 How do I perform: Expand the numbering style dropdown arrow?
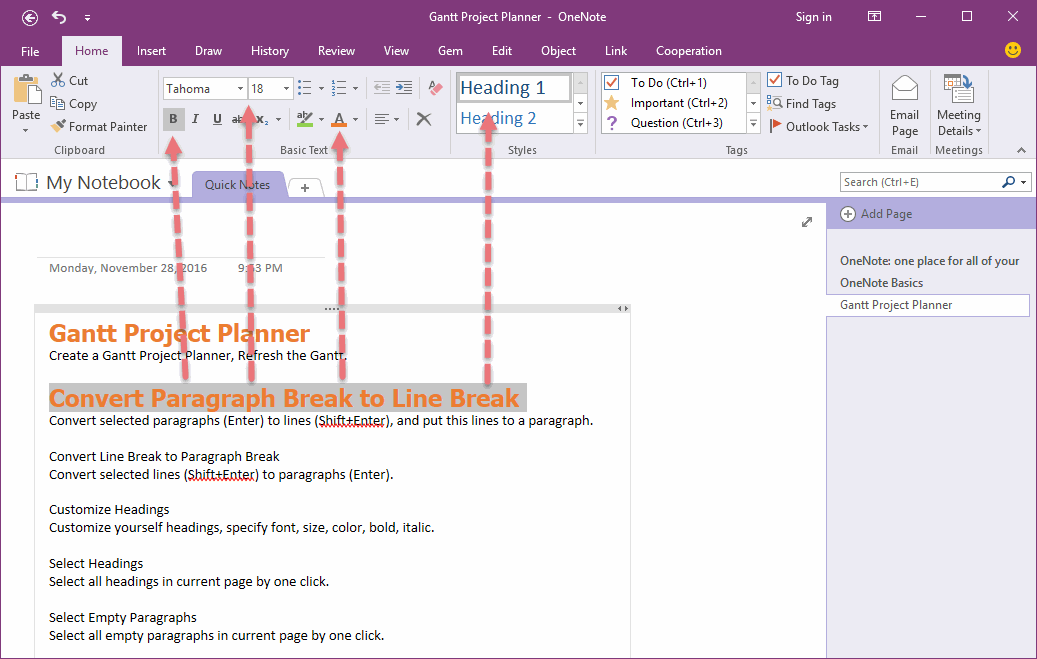356,89
